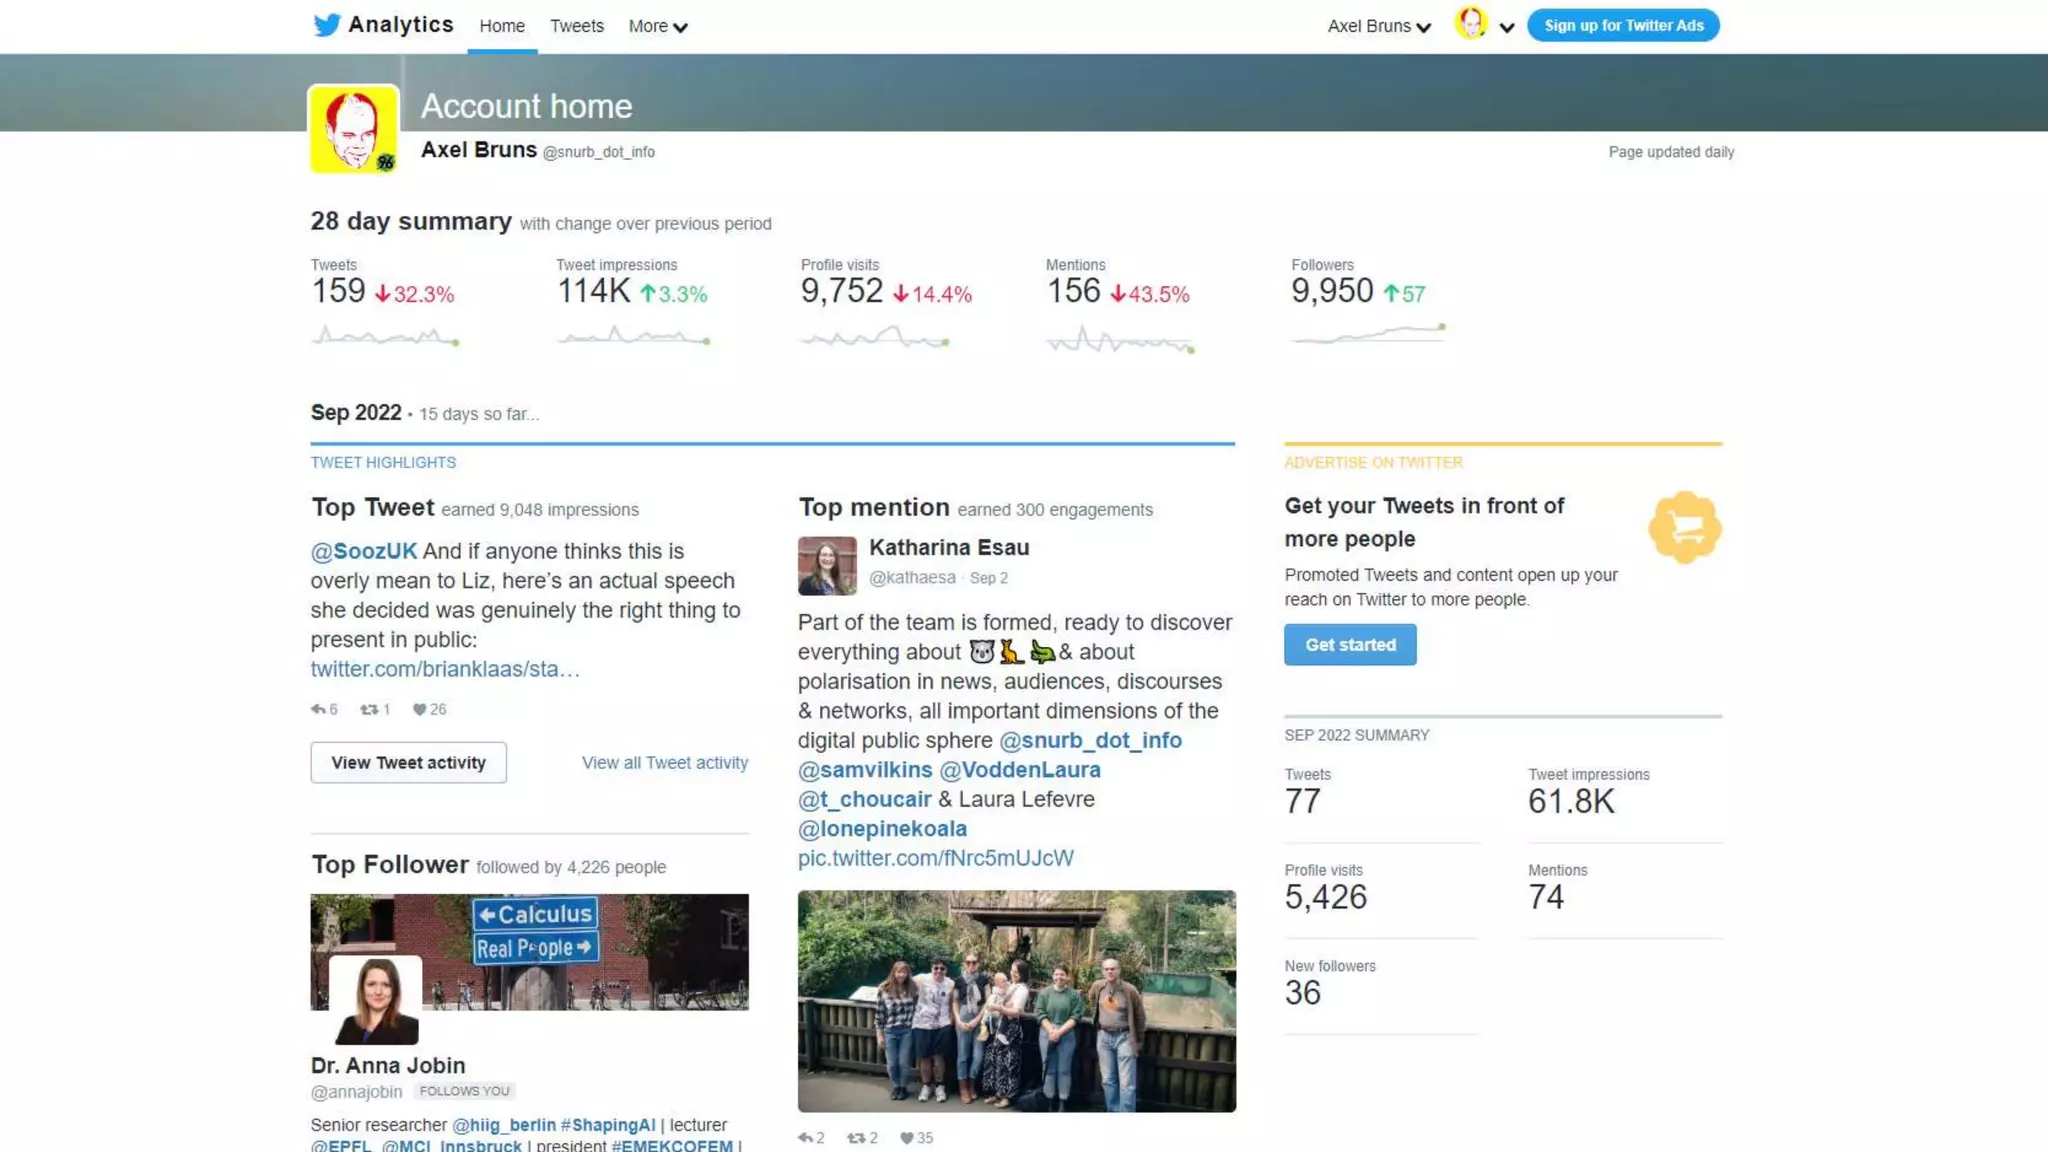
Task: Click reply icon under Top mention photo
Action: 805,1138
